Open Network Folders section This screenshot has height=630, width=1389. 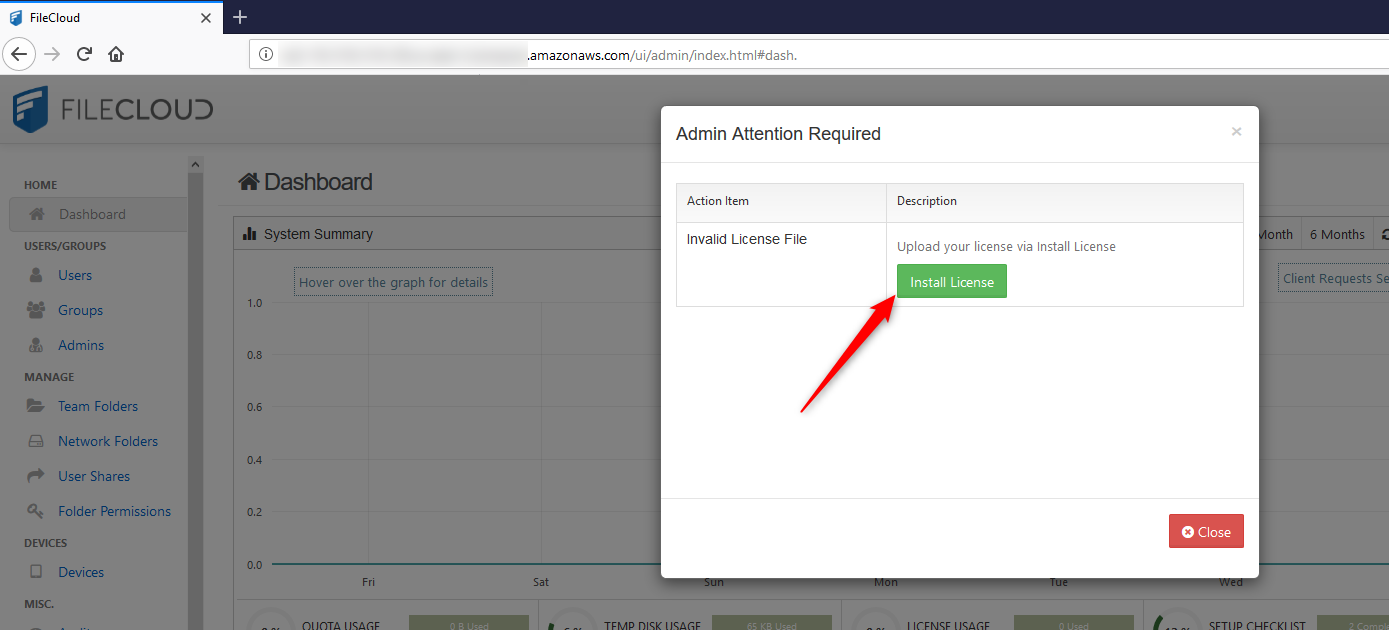(x=107, y=441)
